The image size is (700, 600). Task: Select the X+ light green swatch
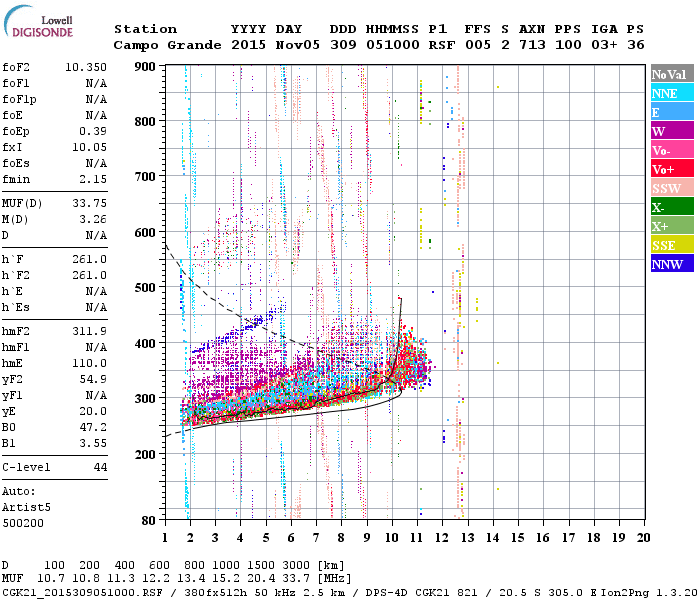click(672, 226)
